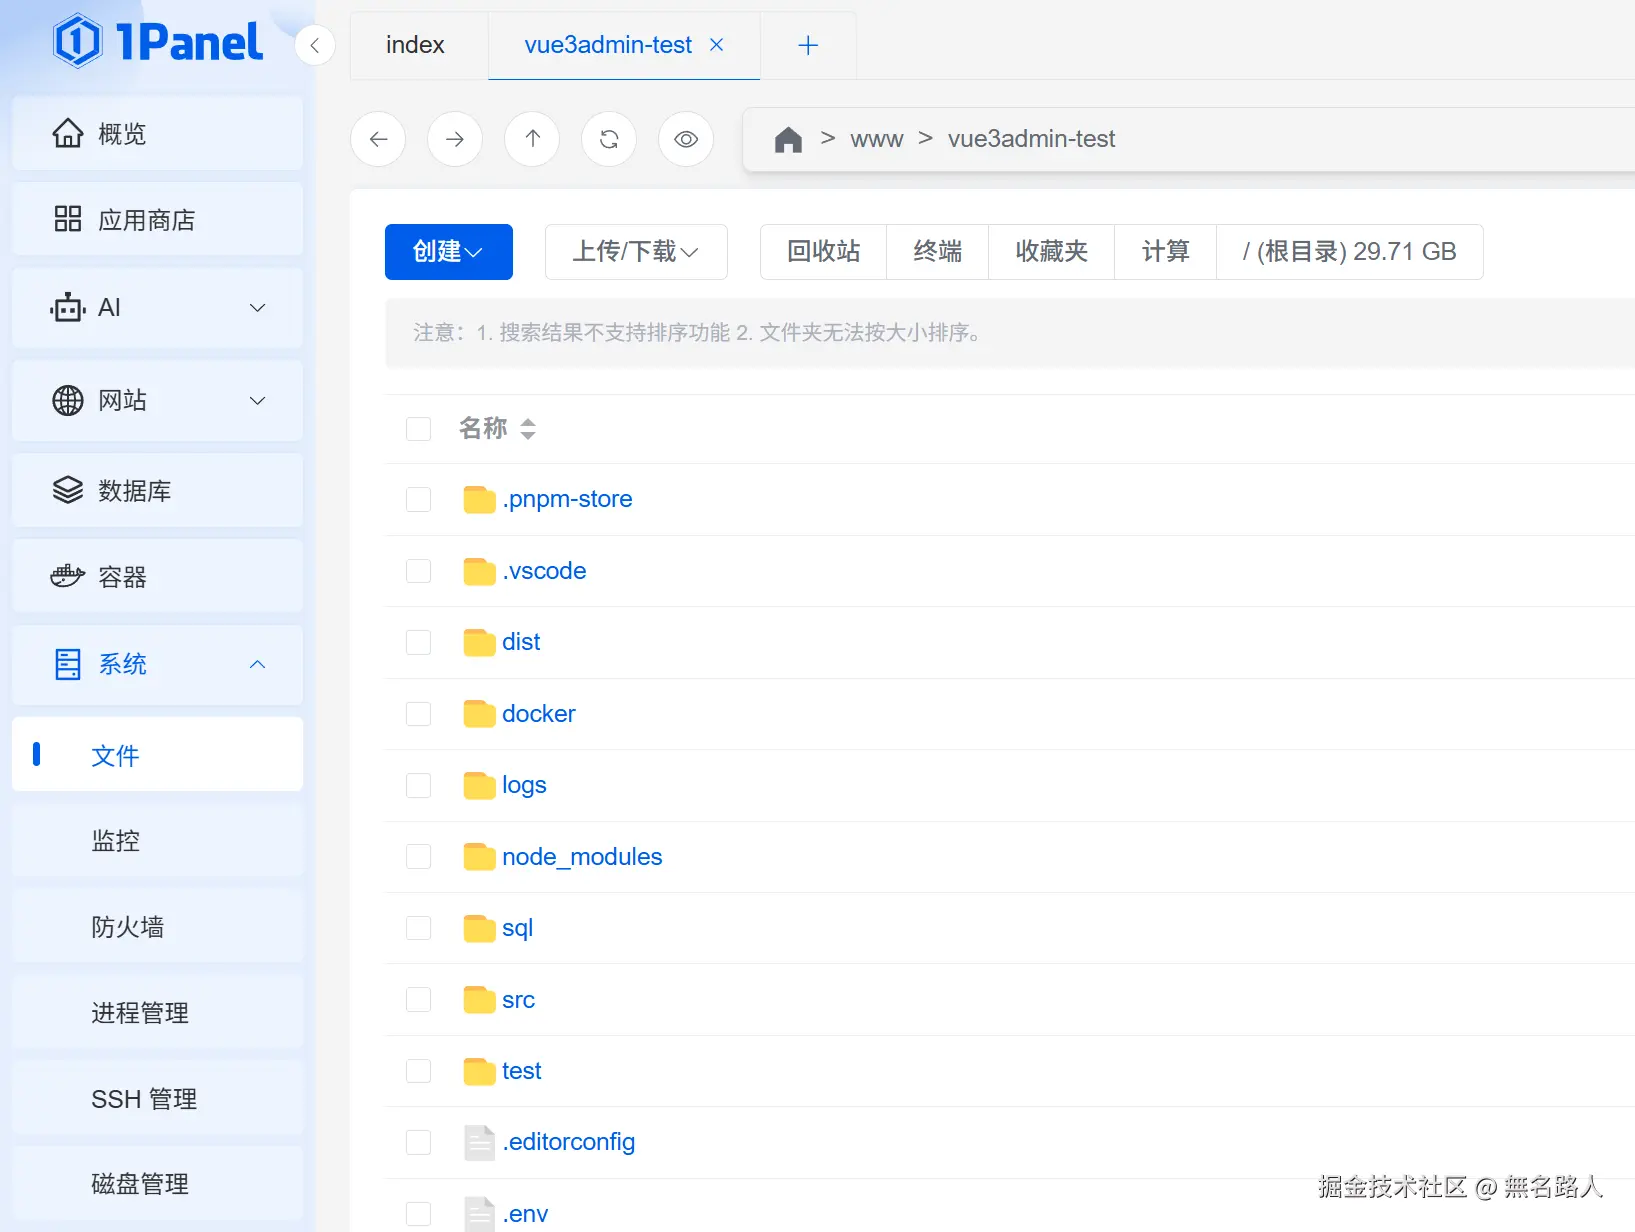Check the src row checkbox
1635x1232 pixels.
pyautogui.click(x=419, y=1000)
